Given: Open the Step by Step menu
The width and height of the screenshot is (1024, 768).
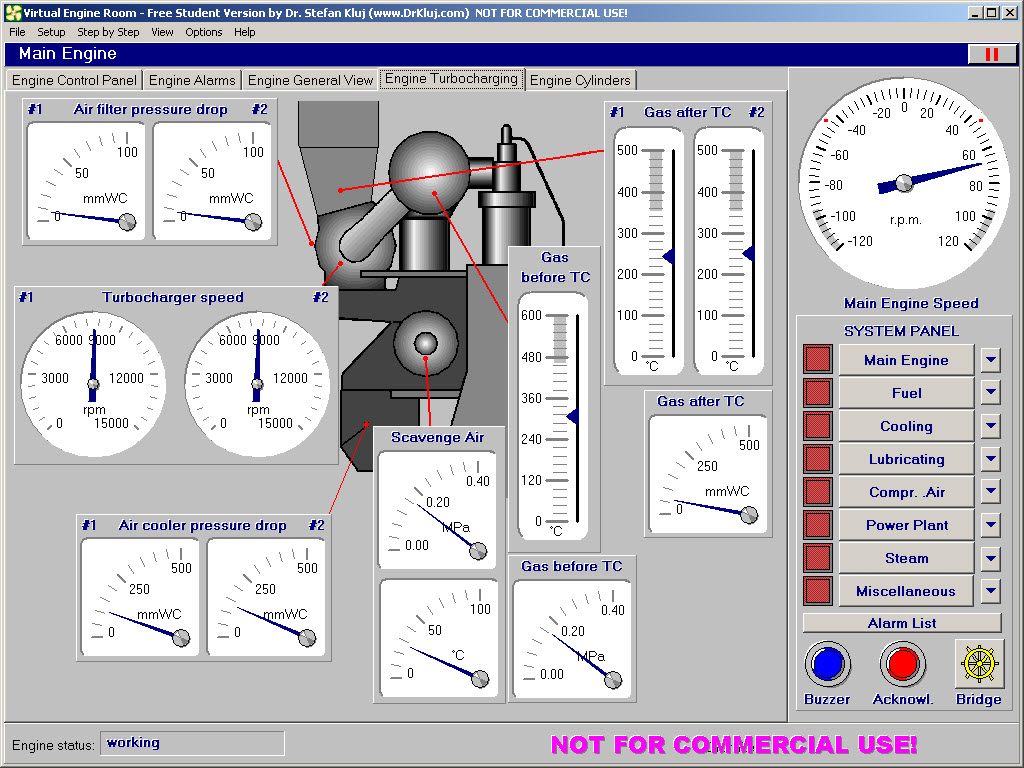Looking at the screenshot, I should point(108,32).
